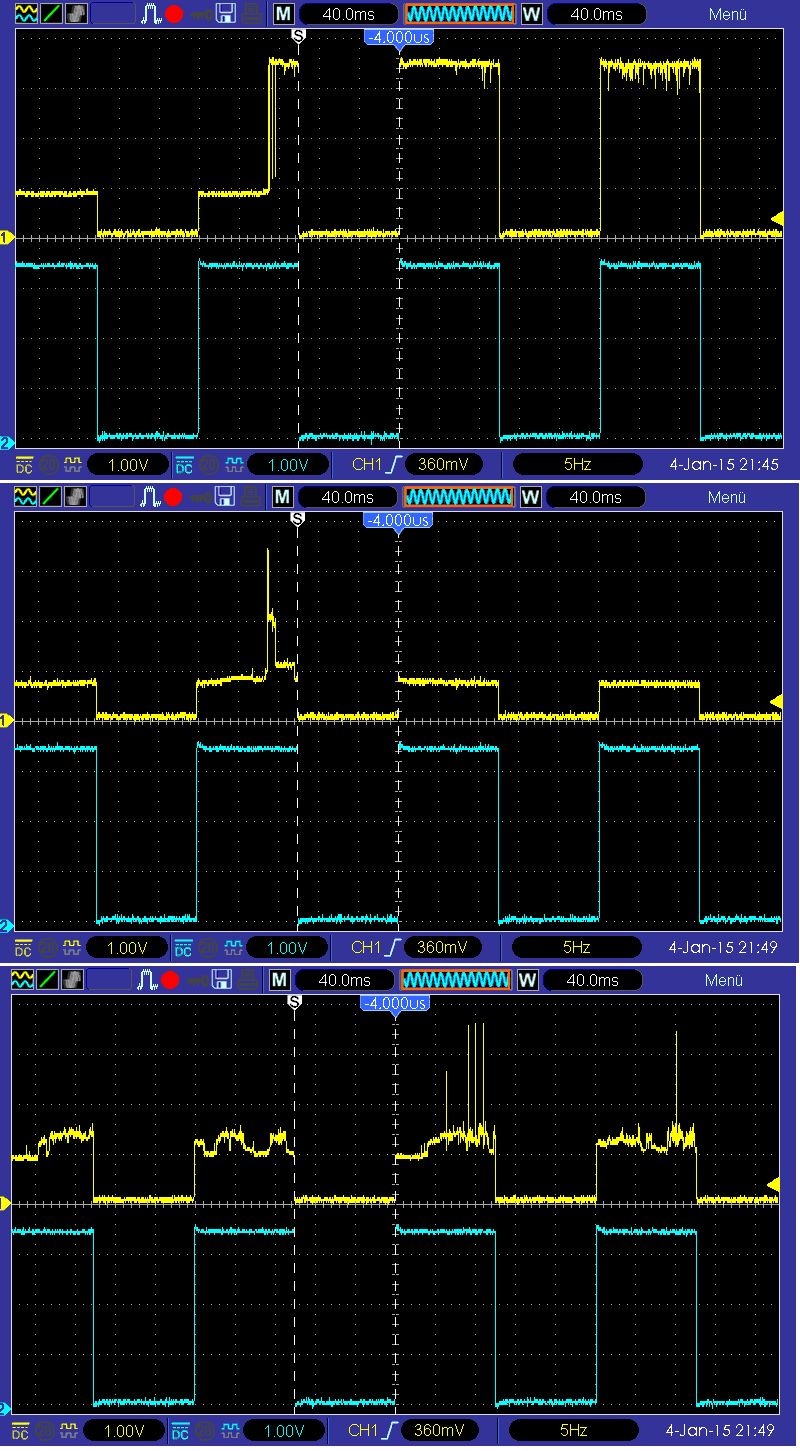Click the floppy disk save icon in middle capture
Viewport: 800px width, 1451px height.
(x=226, y=496)
